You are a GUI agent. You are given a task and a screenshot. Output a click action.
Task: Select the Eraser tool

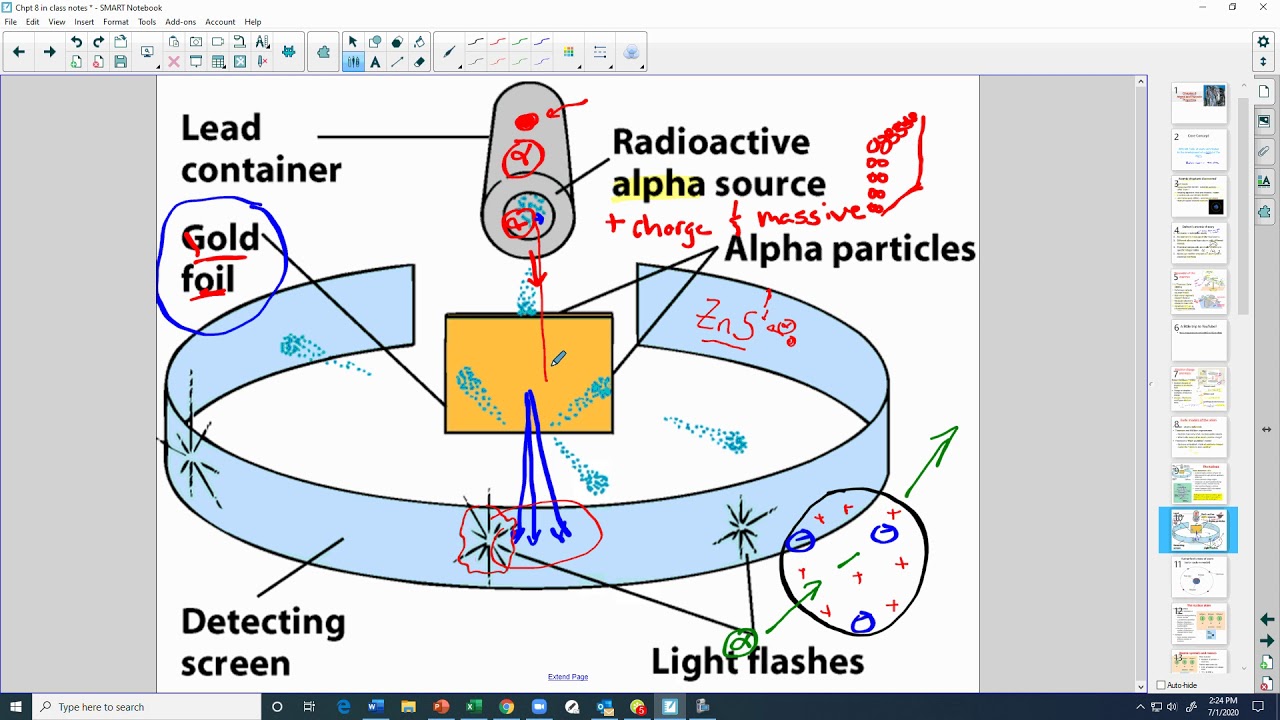tap(419, 62)
